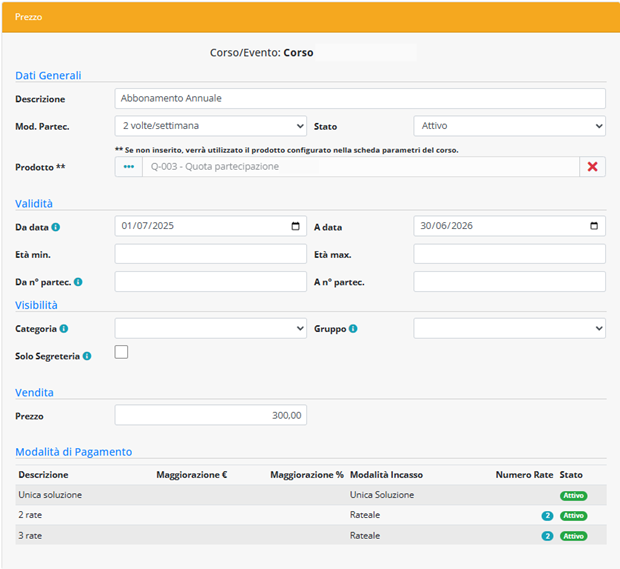Open calendar picker in Da data field
Image resolution: width=620 pixels, height=569 pixels.
tap(295, 226)
